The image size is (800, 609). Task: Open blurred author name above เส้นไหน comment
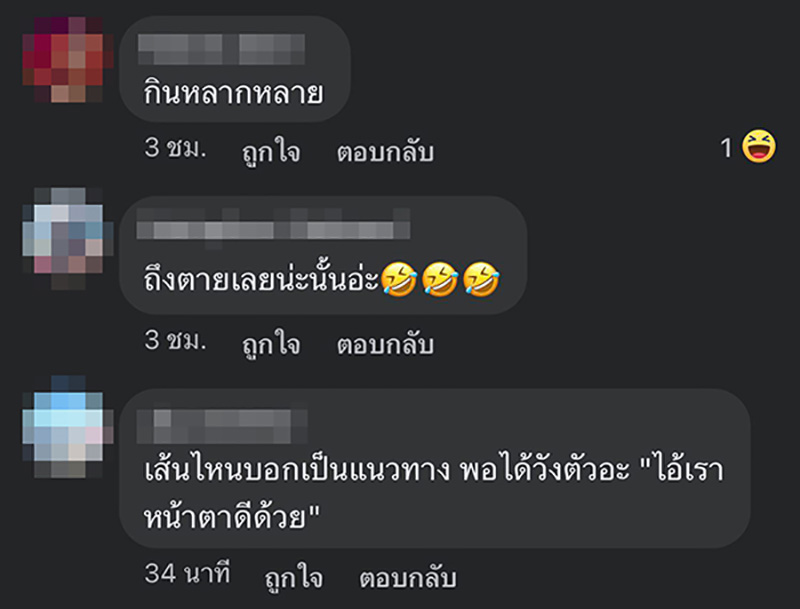[222, 425]
